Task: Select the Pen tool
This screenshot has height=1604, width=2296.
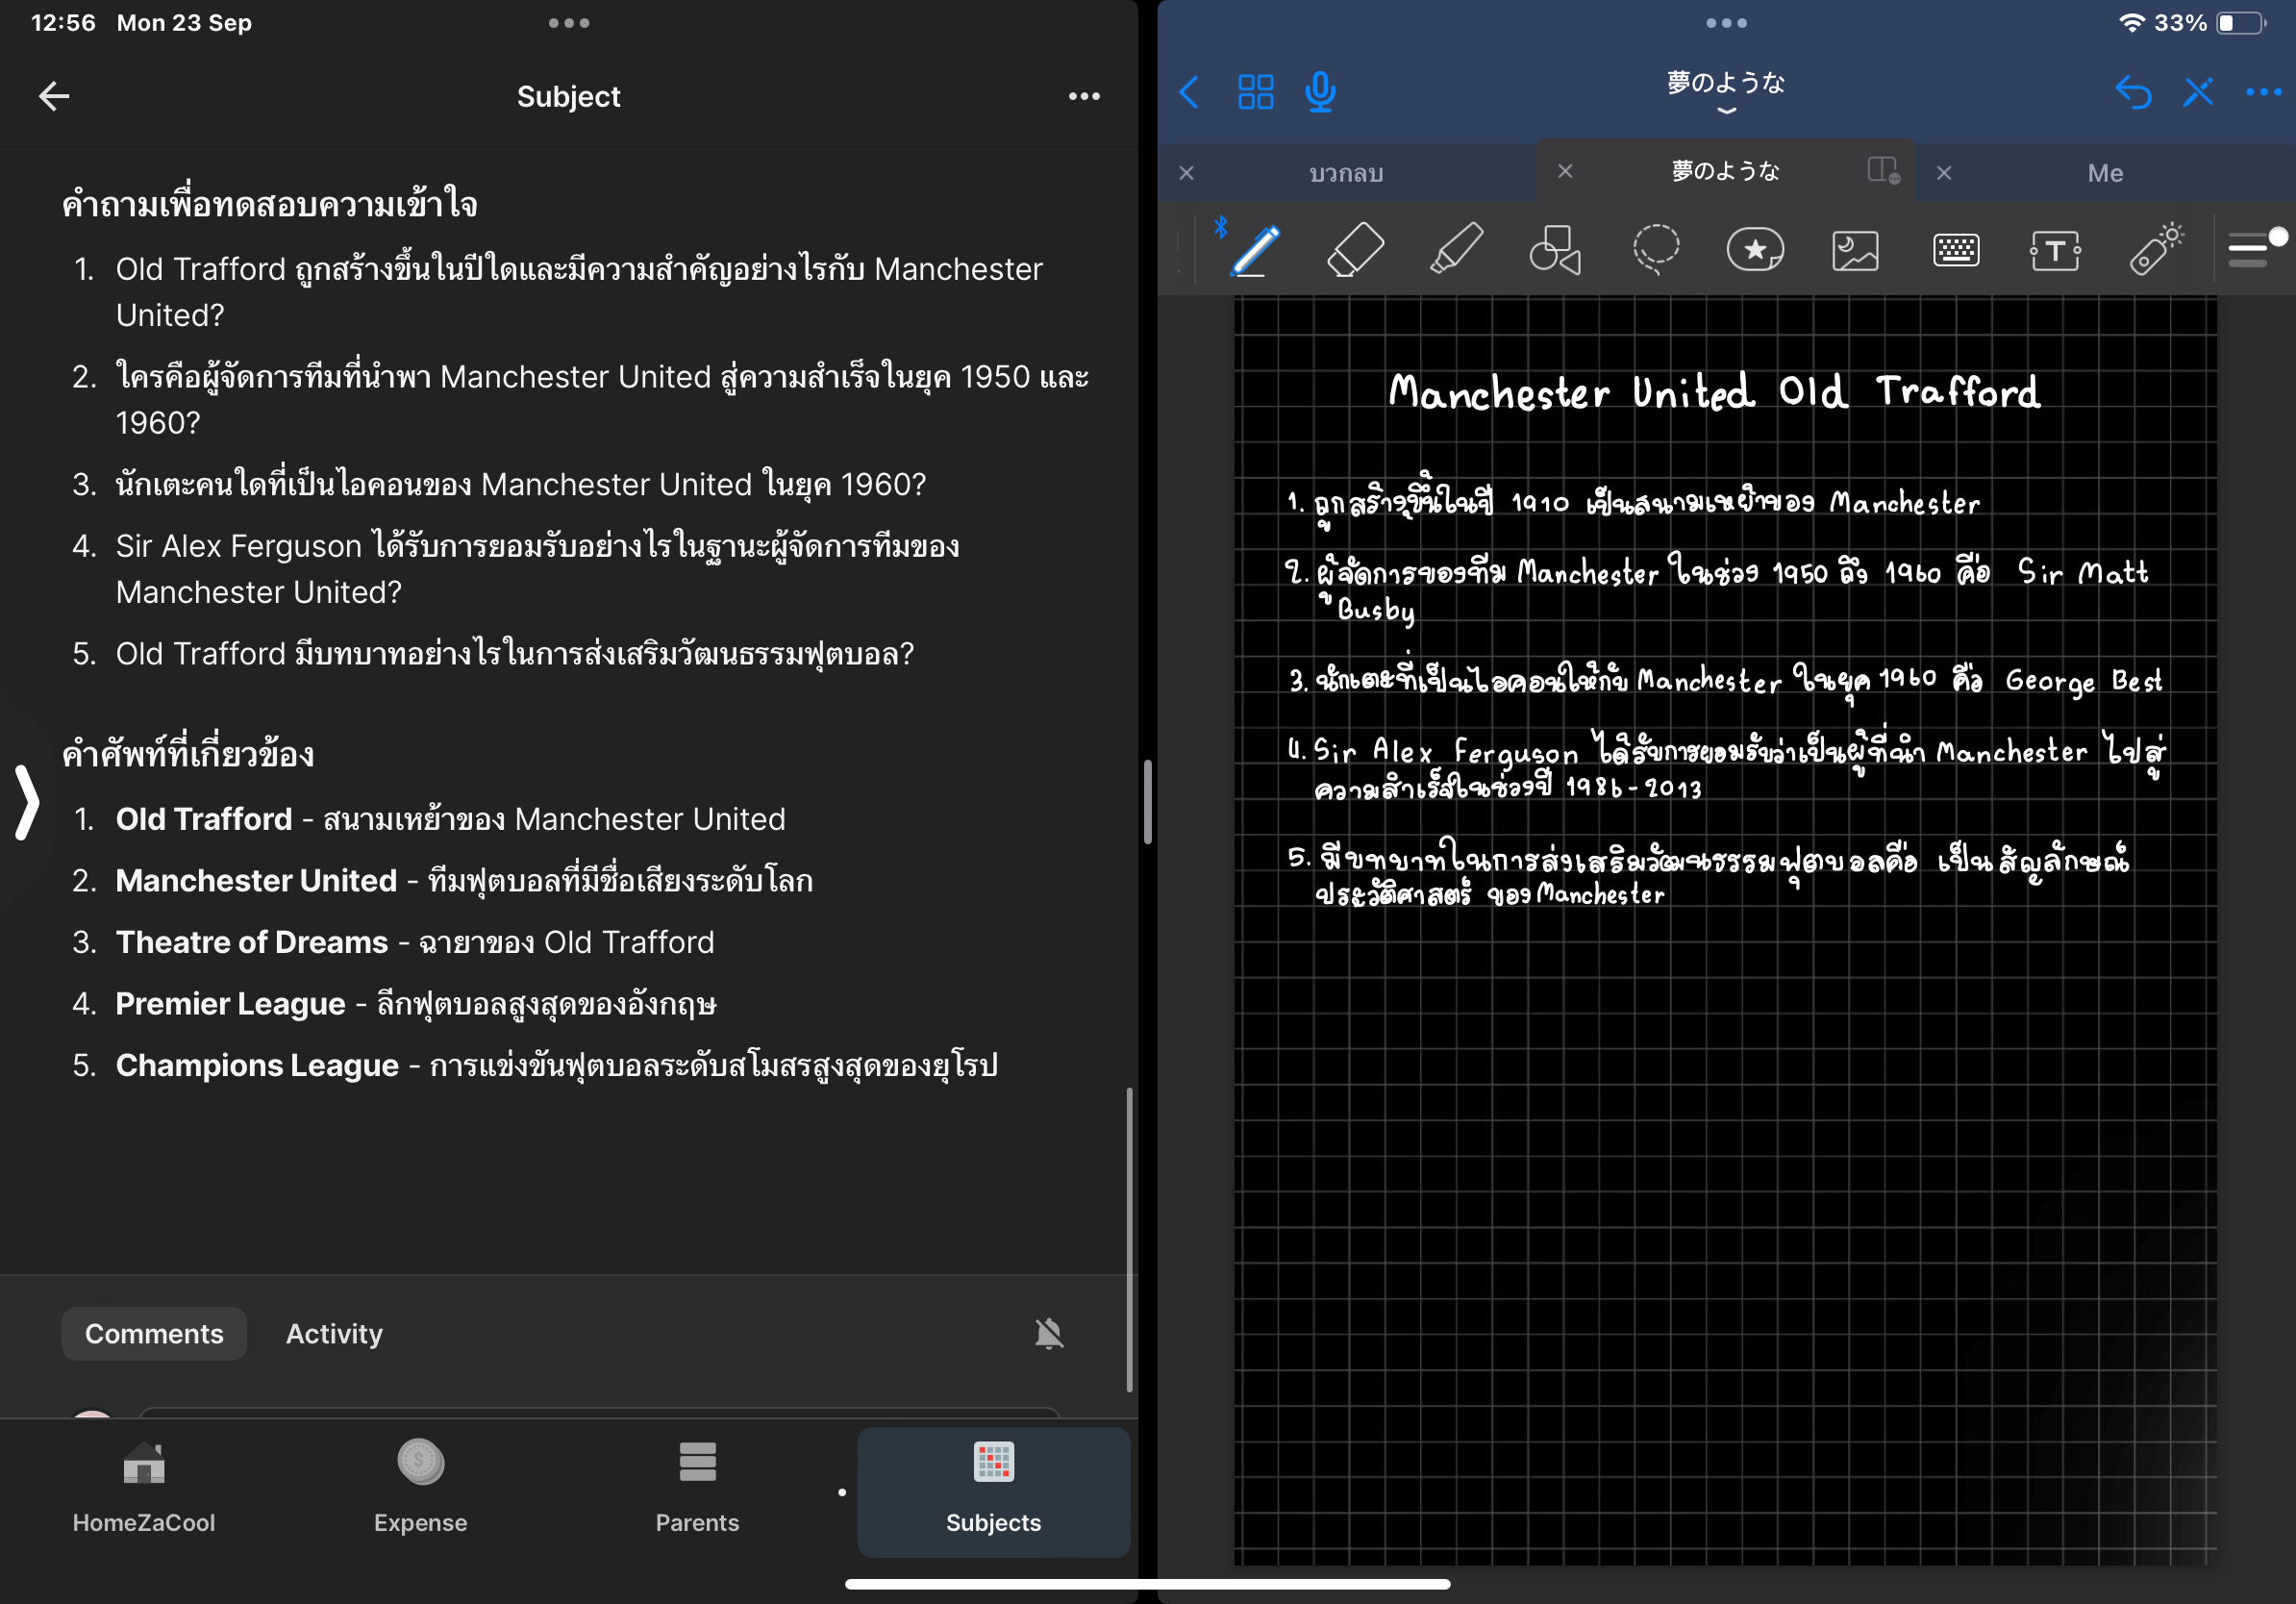Action: coord(1255,249)
